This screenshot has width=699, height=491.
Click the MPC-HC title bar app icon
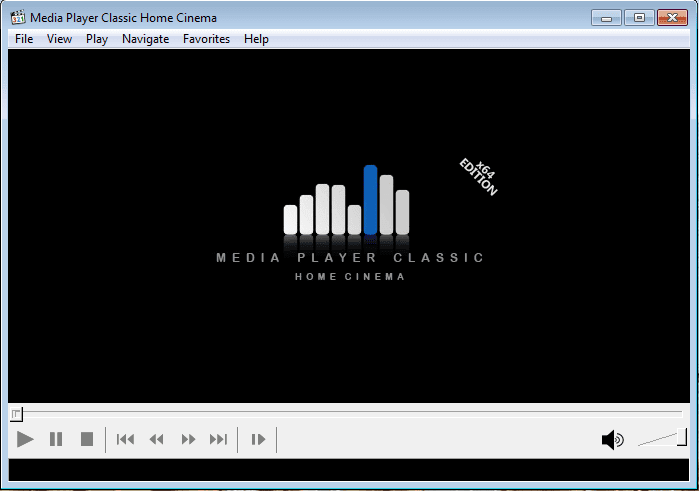(18, 17)
